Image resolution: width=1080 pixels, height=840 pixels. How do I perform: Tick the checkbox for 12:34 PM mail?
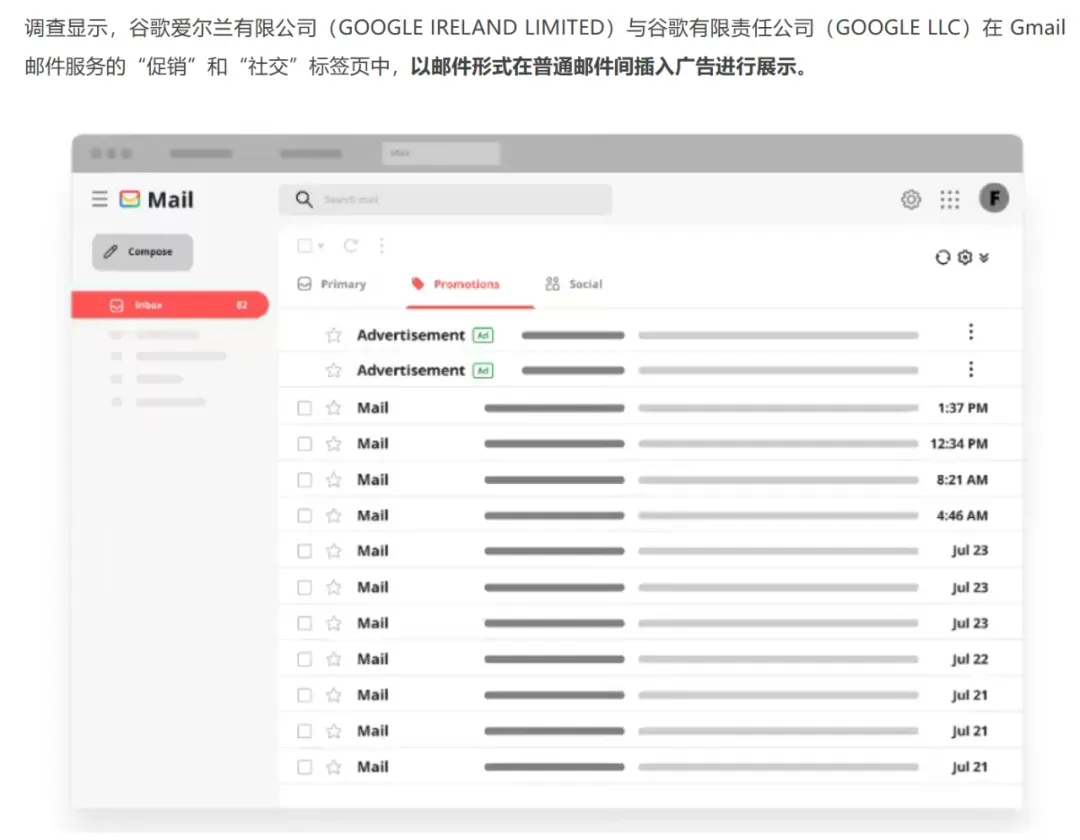pyautogui.click(x=304, y=444)
